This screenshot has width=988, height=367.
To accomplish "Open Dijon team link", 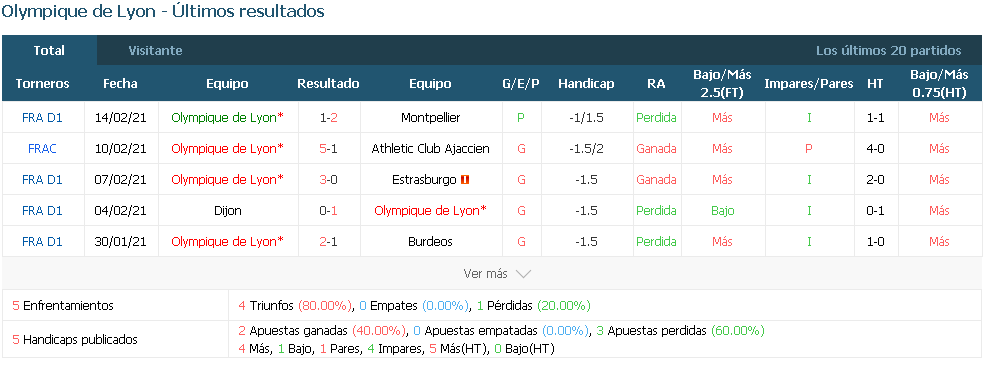I will click(x=227, y=211).
